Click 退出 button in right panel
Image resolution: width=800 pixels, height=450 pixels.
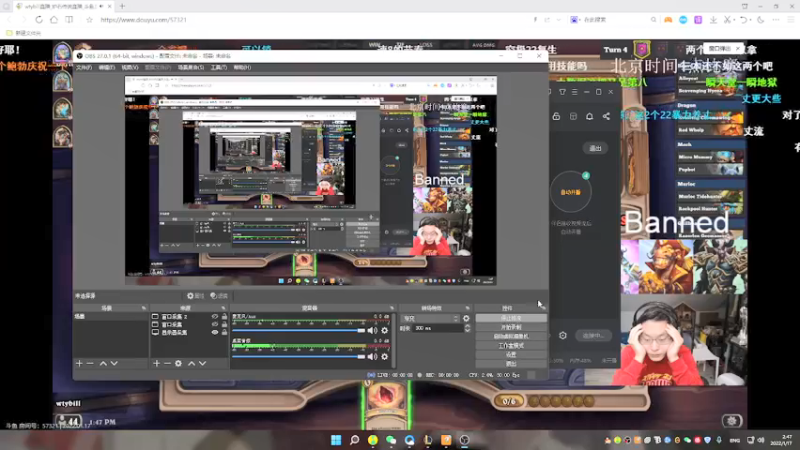pos(595,148)
